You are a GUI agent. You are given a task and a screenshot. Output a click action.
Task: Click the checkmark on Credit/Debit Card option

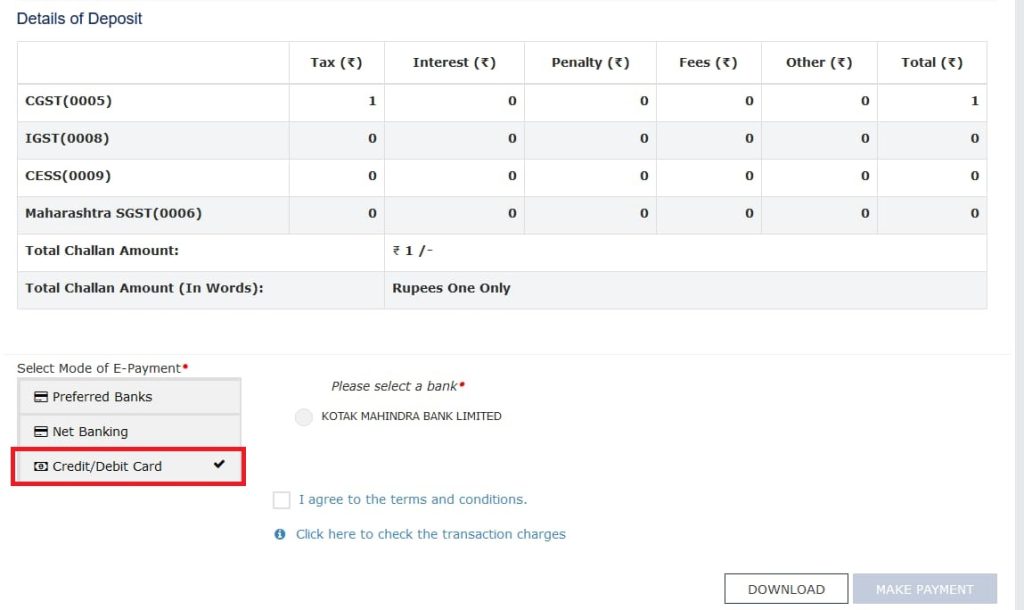tap(220, 465)
